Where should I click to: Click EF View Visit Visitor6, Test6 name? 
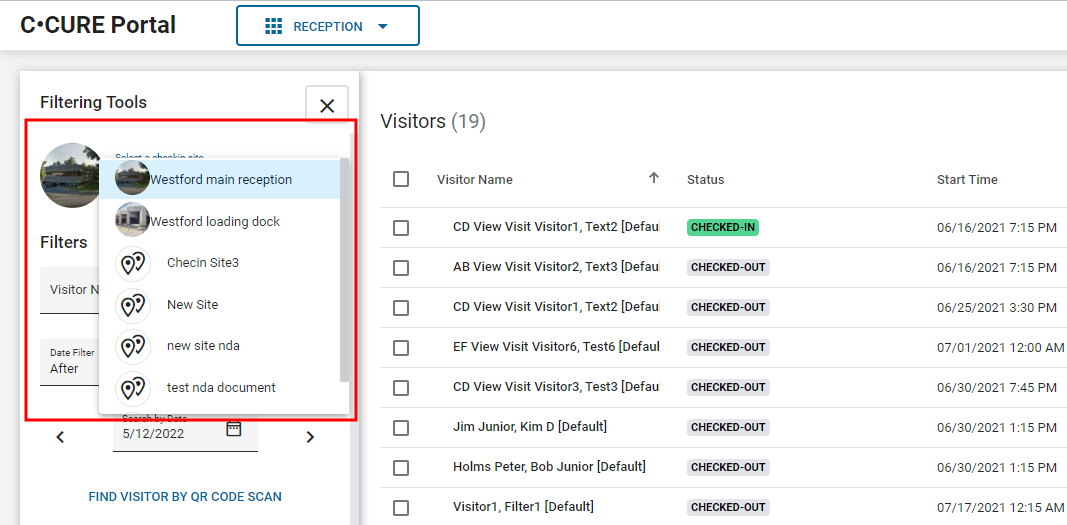click(556, 347)
